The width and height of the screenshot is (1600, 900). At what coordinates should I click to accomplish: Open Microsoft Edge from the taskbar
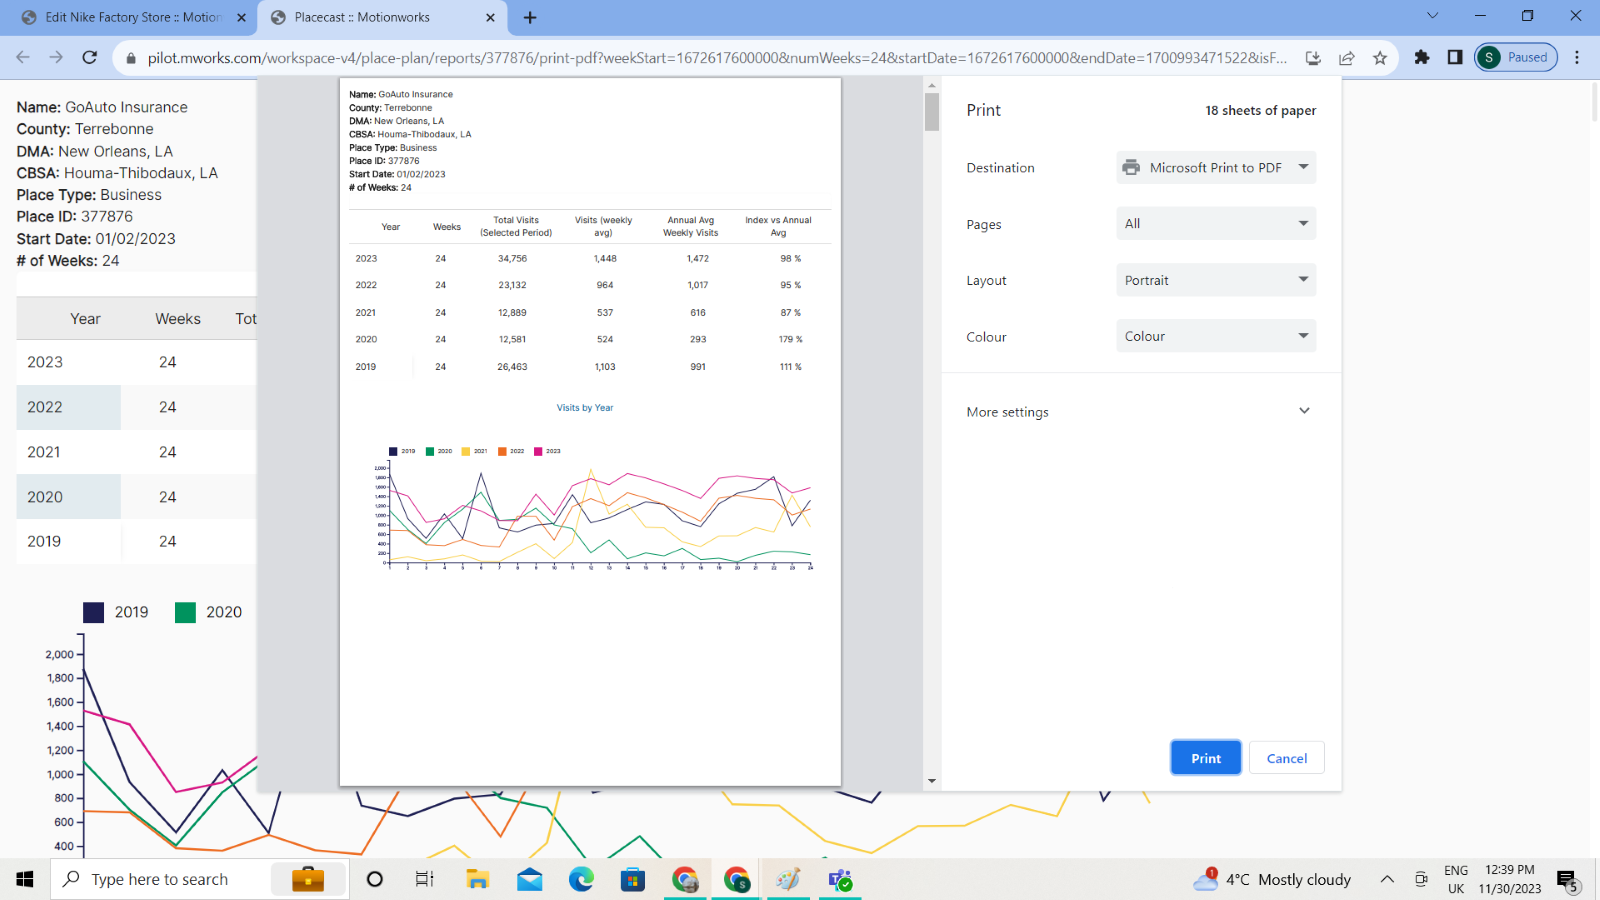click(581, 879)
